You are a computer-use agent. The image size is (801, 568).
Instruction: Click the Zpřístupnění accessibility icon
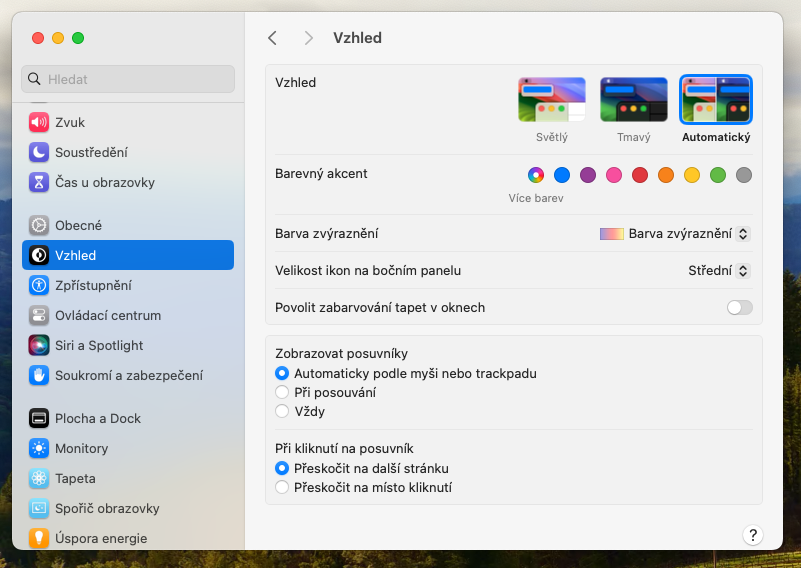pos(39,286)
